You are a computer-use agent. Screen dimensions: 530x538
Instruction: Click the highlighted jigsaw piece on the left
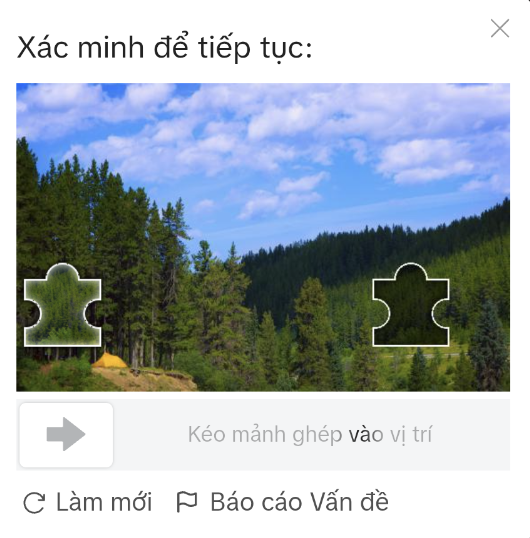click(x=62, y=305)
